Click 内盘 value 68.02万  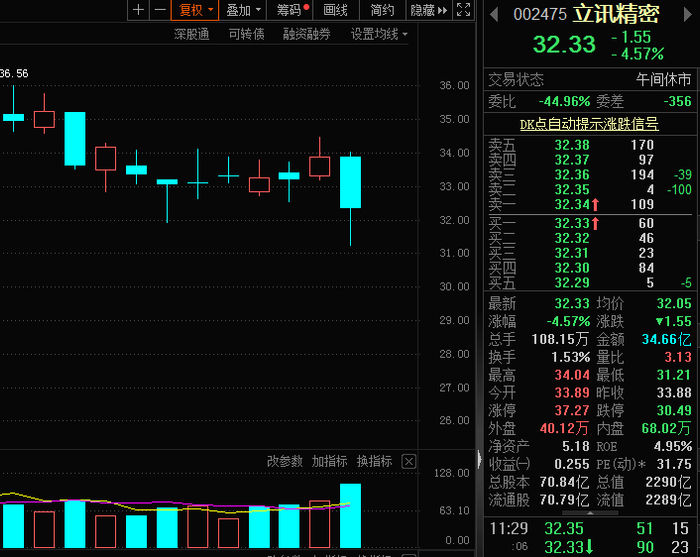click(666, 428)
